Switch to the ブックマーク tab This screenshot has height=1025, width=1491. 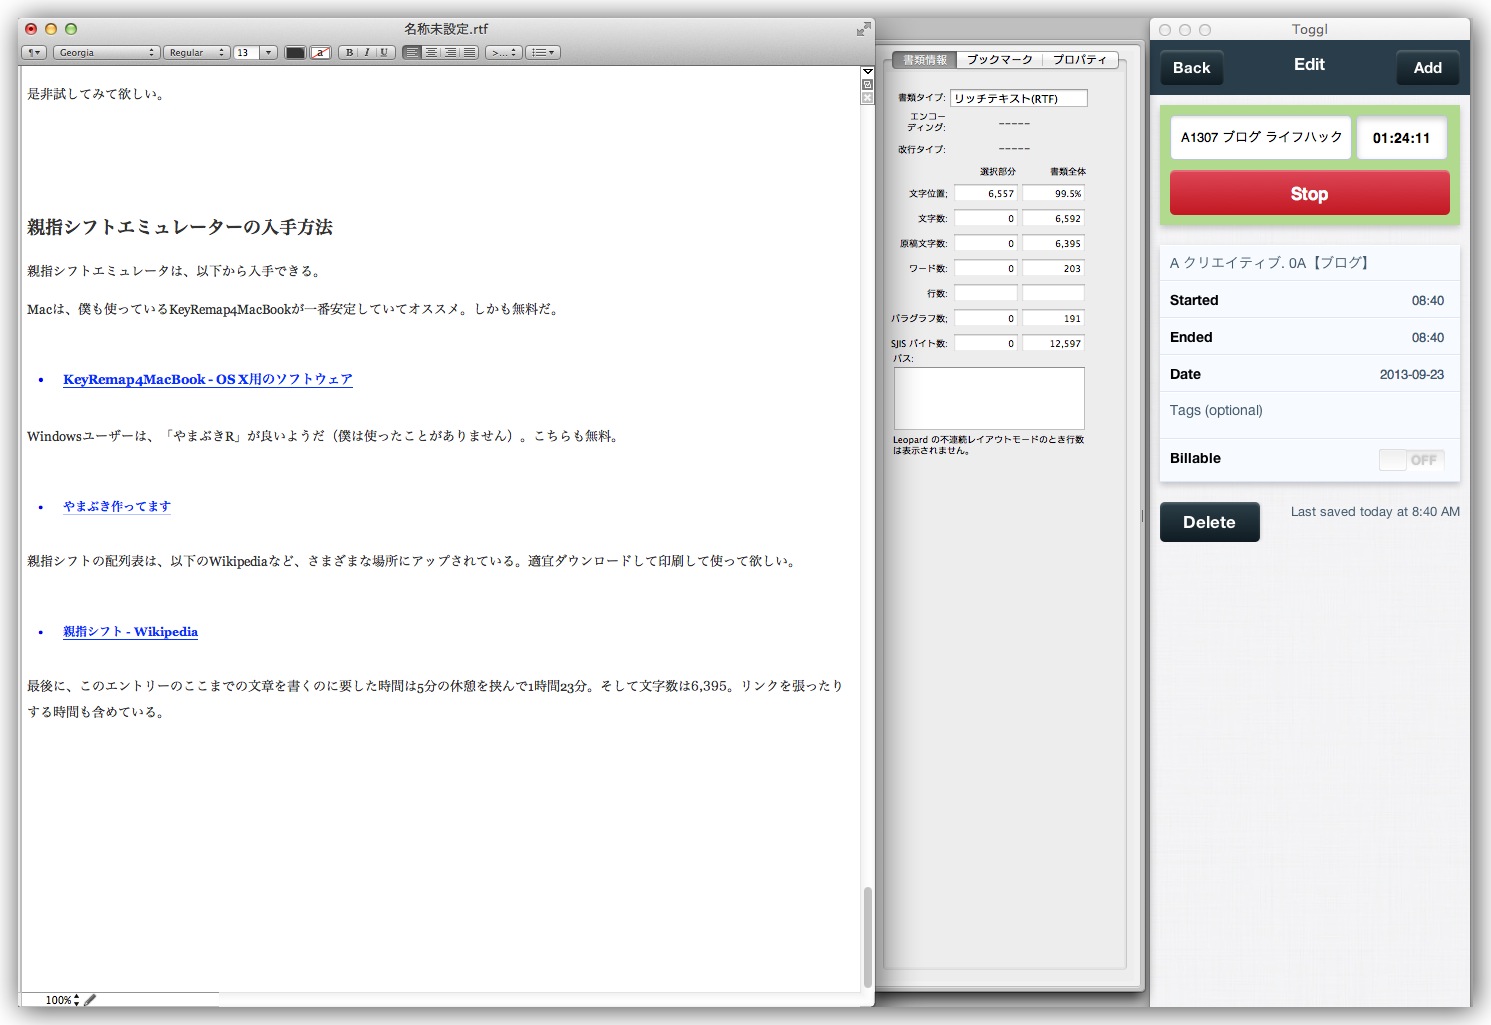pyautogui.click(x=999, y=60)
